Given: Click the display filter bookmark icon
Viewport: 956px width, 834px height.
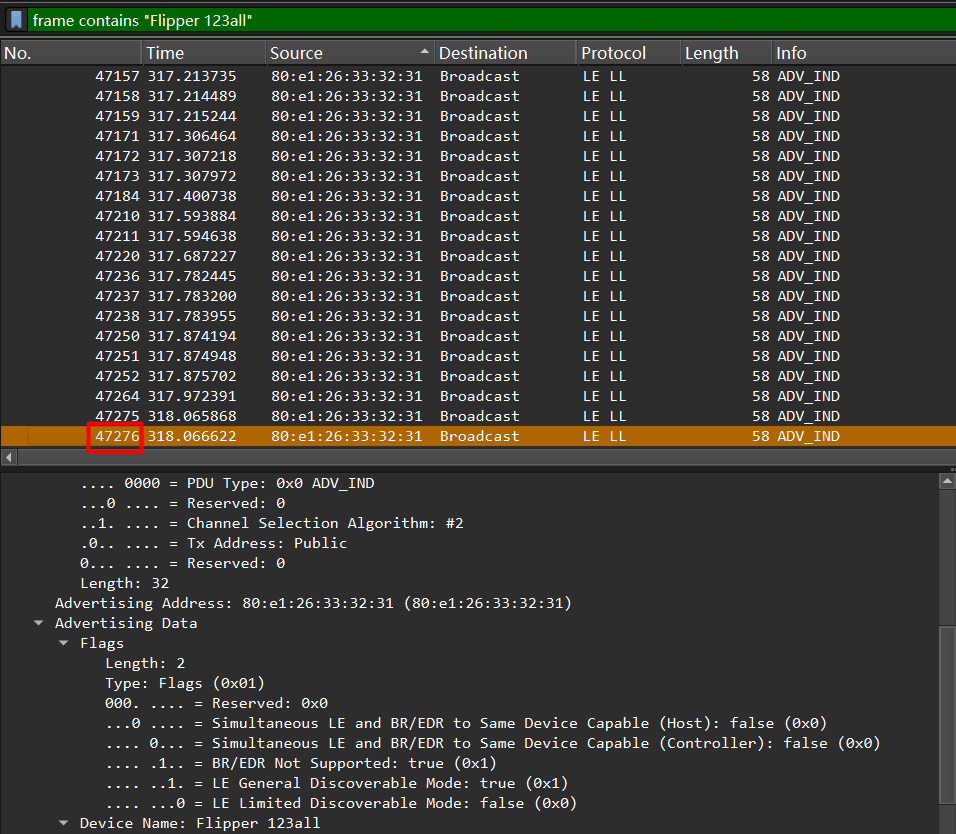Looking at the screenshot, I should pyautogui.click(x=16, y=20).
